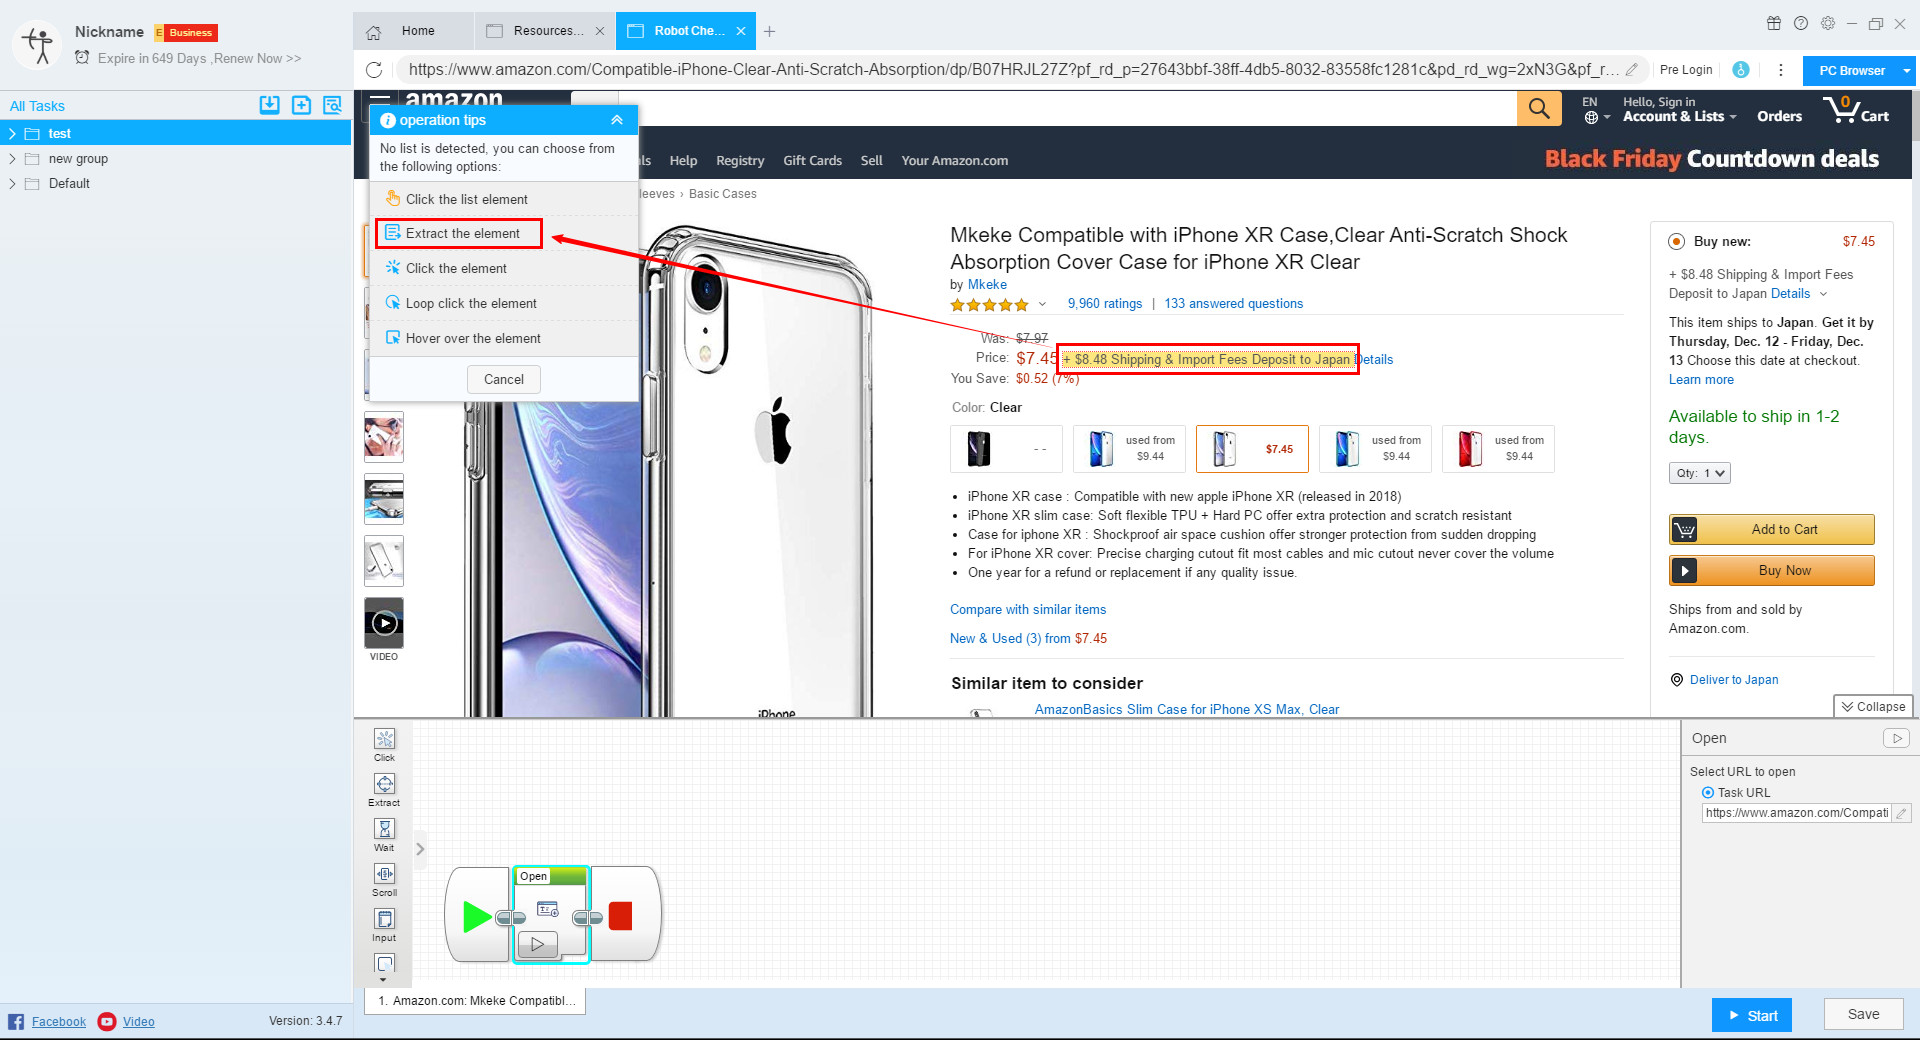Create a new task using the plus icon
Screen dimensions: 1920x1040
(x=301, y=105)
